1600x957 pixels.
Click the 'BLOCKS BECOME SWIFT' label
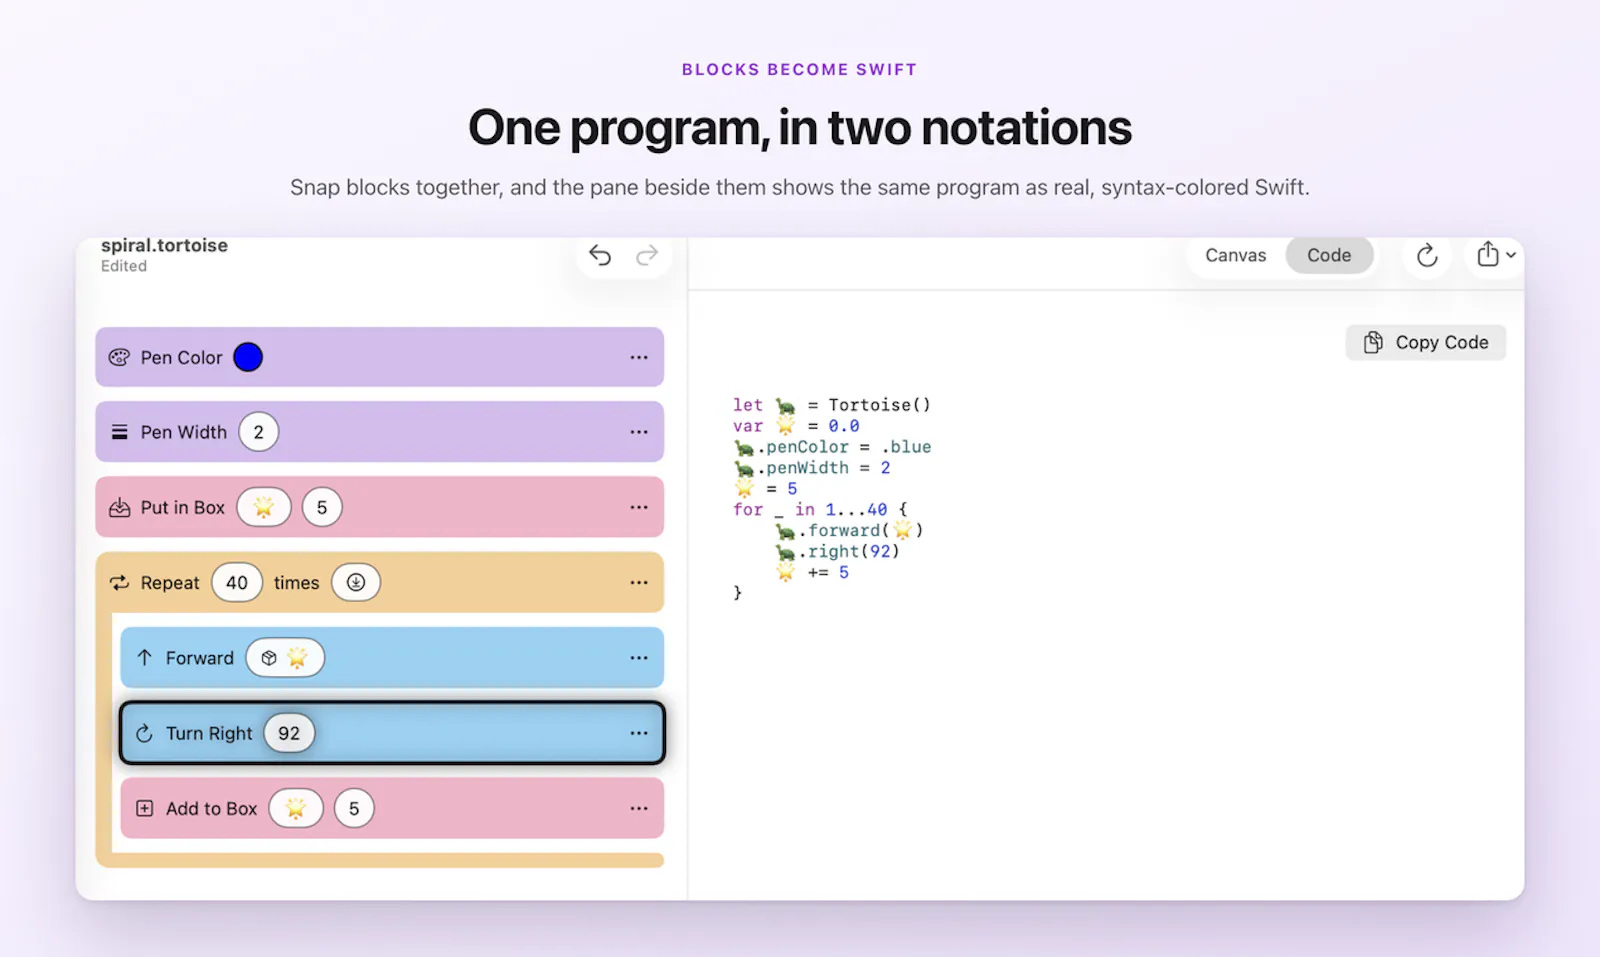pos(800,70)
